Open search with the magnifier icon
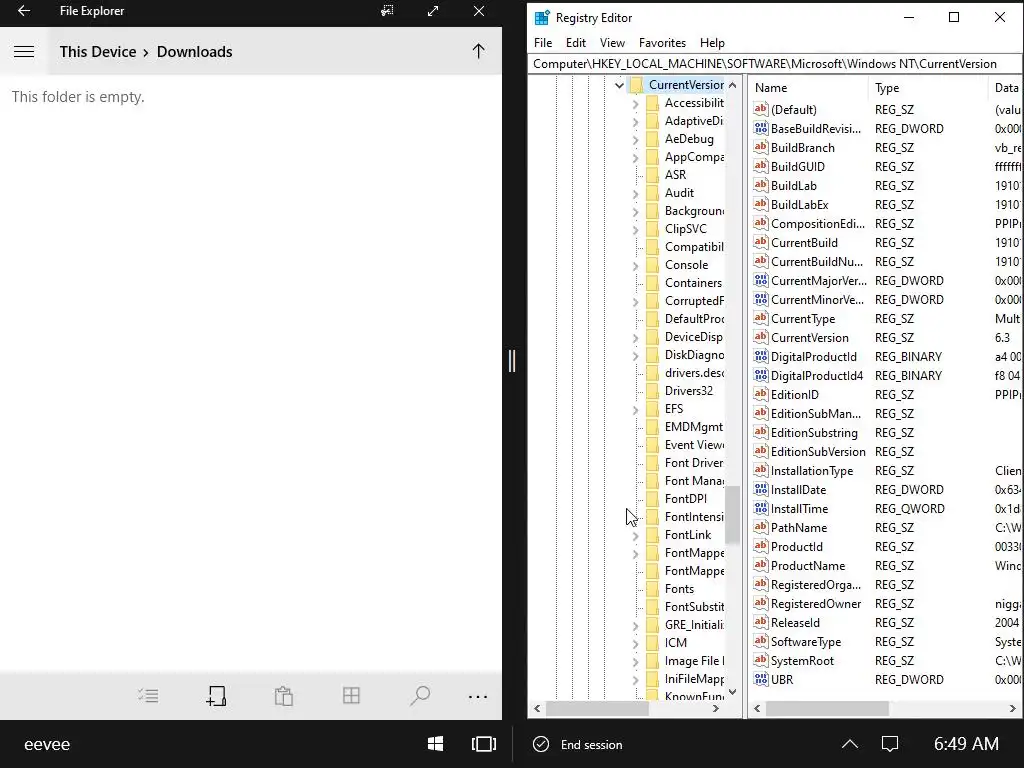The image size is (1024, 768). 419,696
